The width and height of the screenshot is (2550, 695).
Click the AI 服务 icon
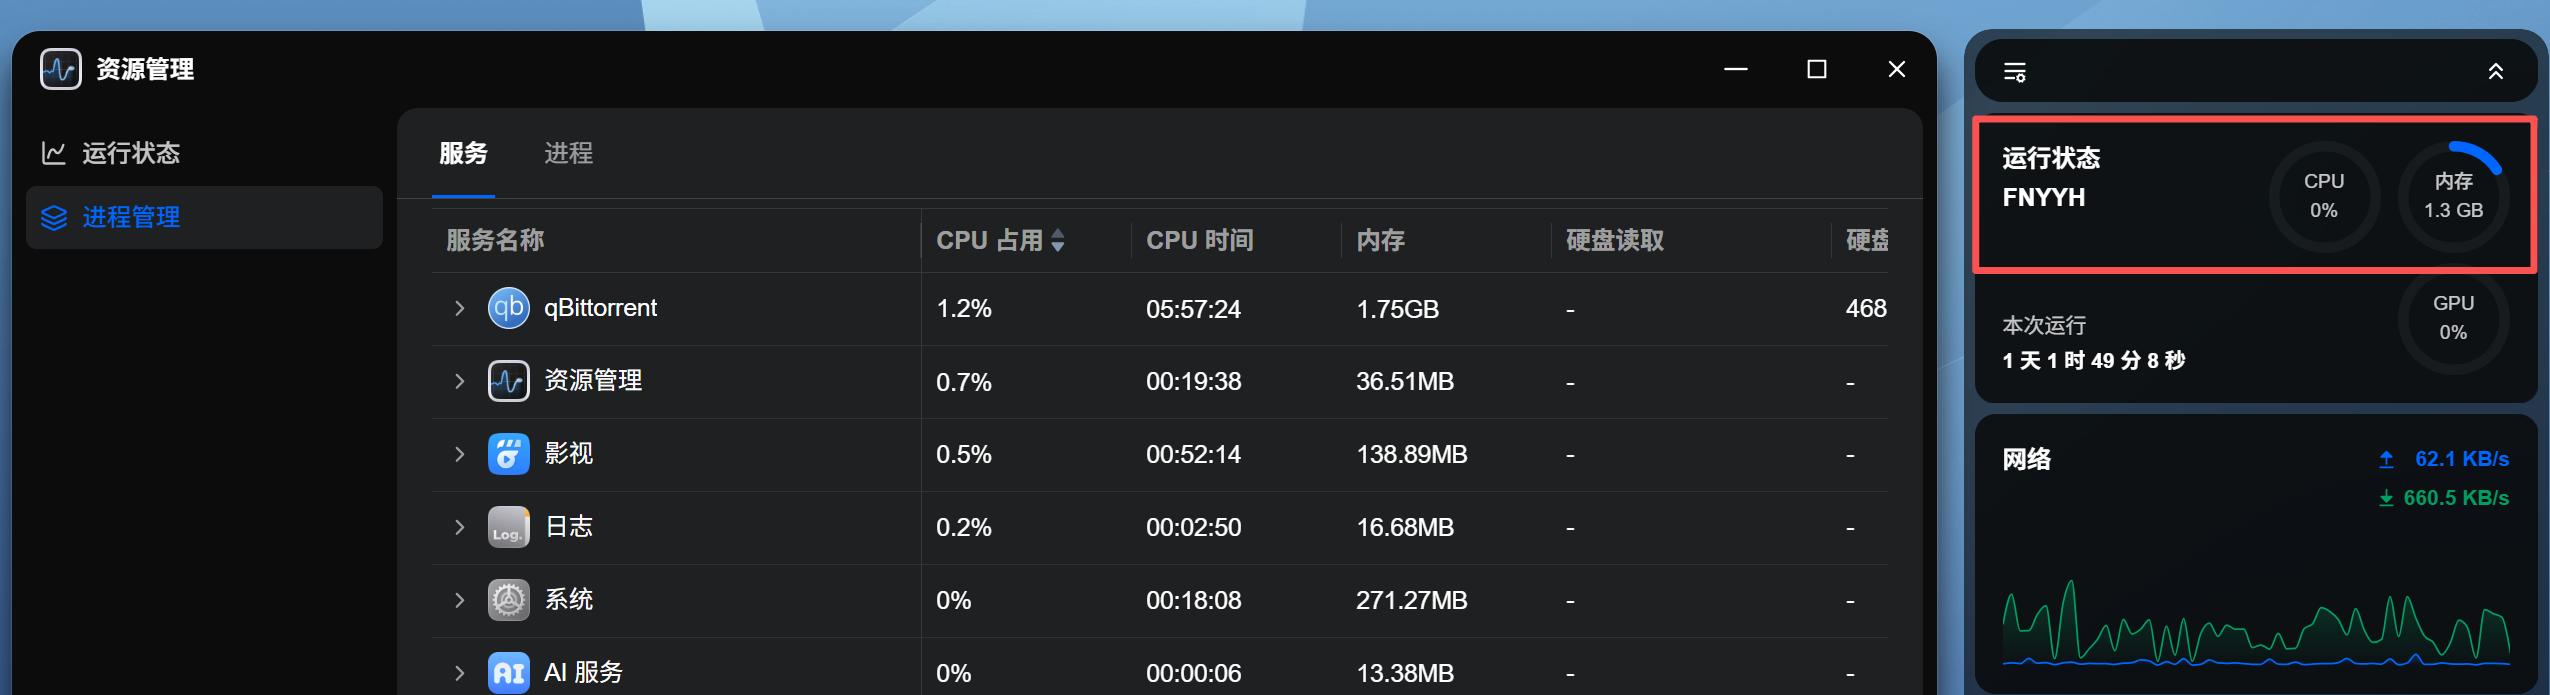point(508,673)
